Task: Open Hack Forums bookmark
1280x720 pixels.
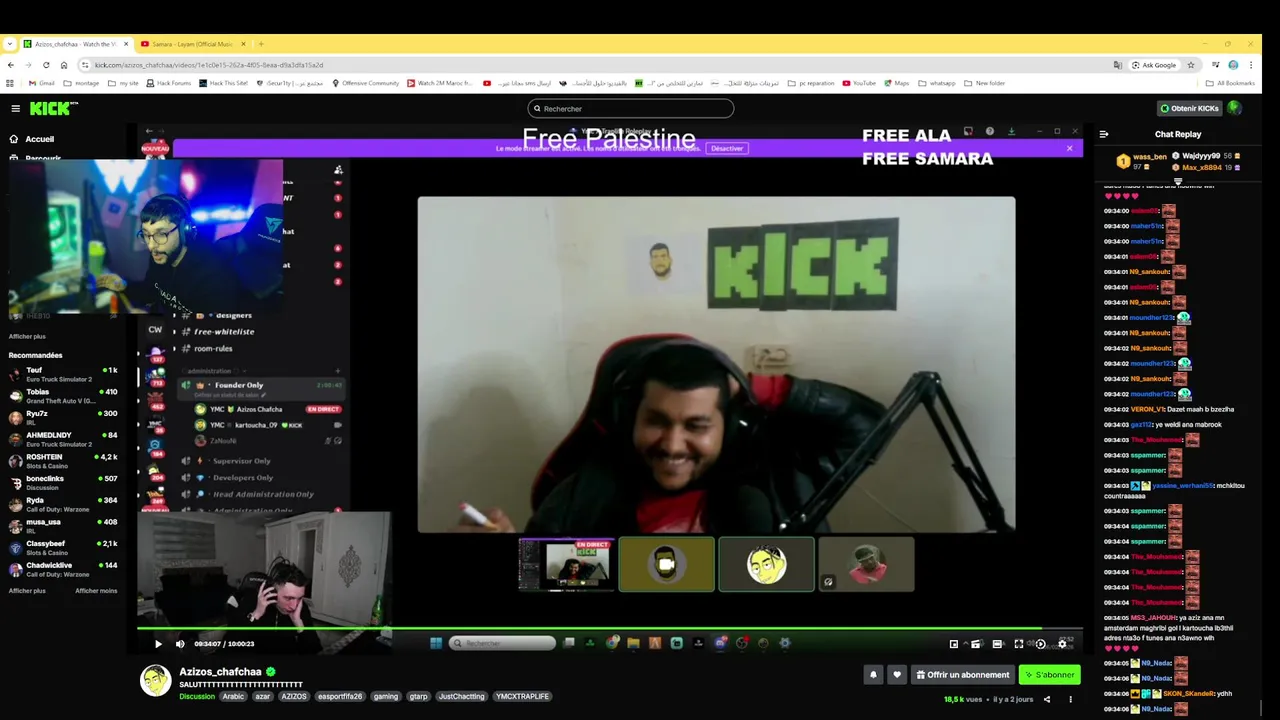Action: tap(168, 83)
